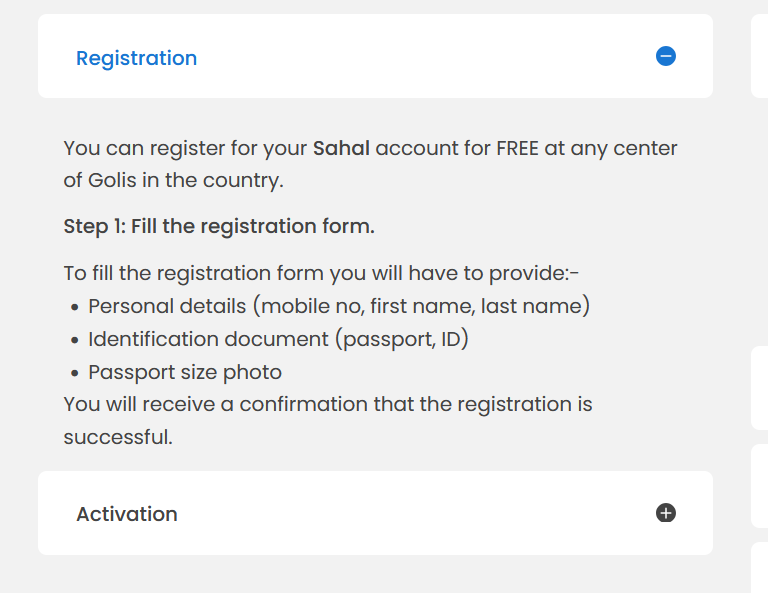Click the Activation section title

(127, 514)
